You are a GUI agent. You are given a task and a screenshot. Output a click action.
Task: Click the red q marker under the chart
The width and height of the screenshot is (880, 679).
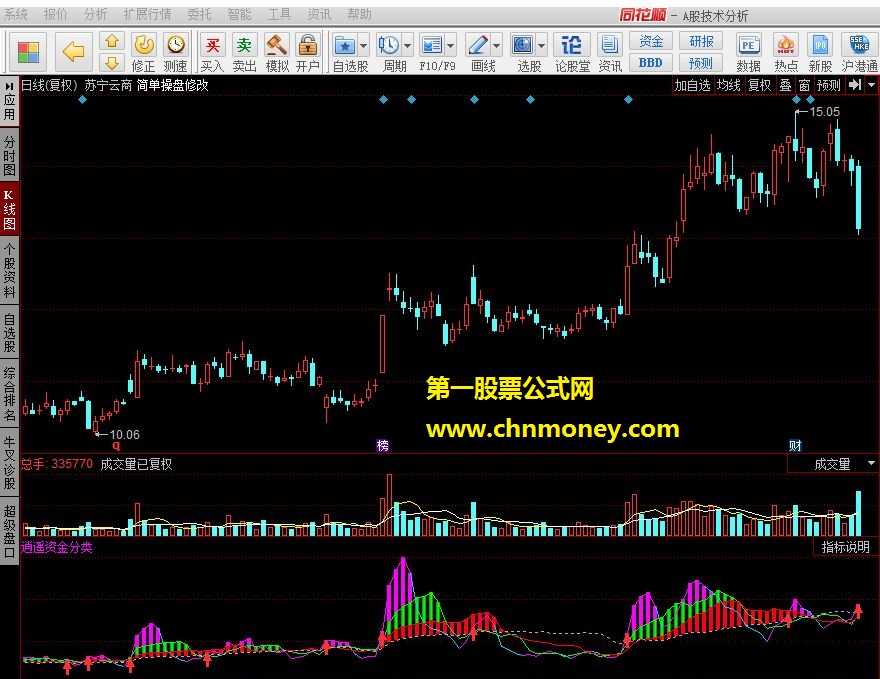116,446
